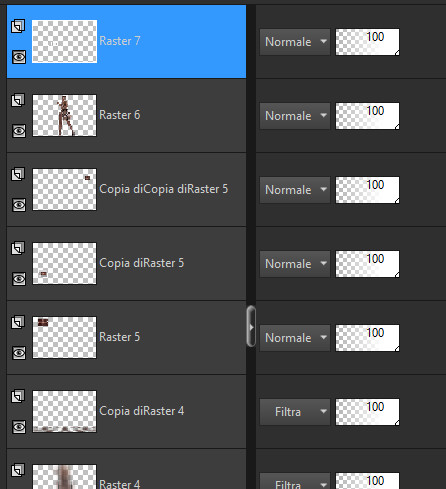This screenshot has width=446, height=489.
Task: Expand blend mode list for Raster 5
Action: coord(295,338)
